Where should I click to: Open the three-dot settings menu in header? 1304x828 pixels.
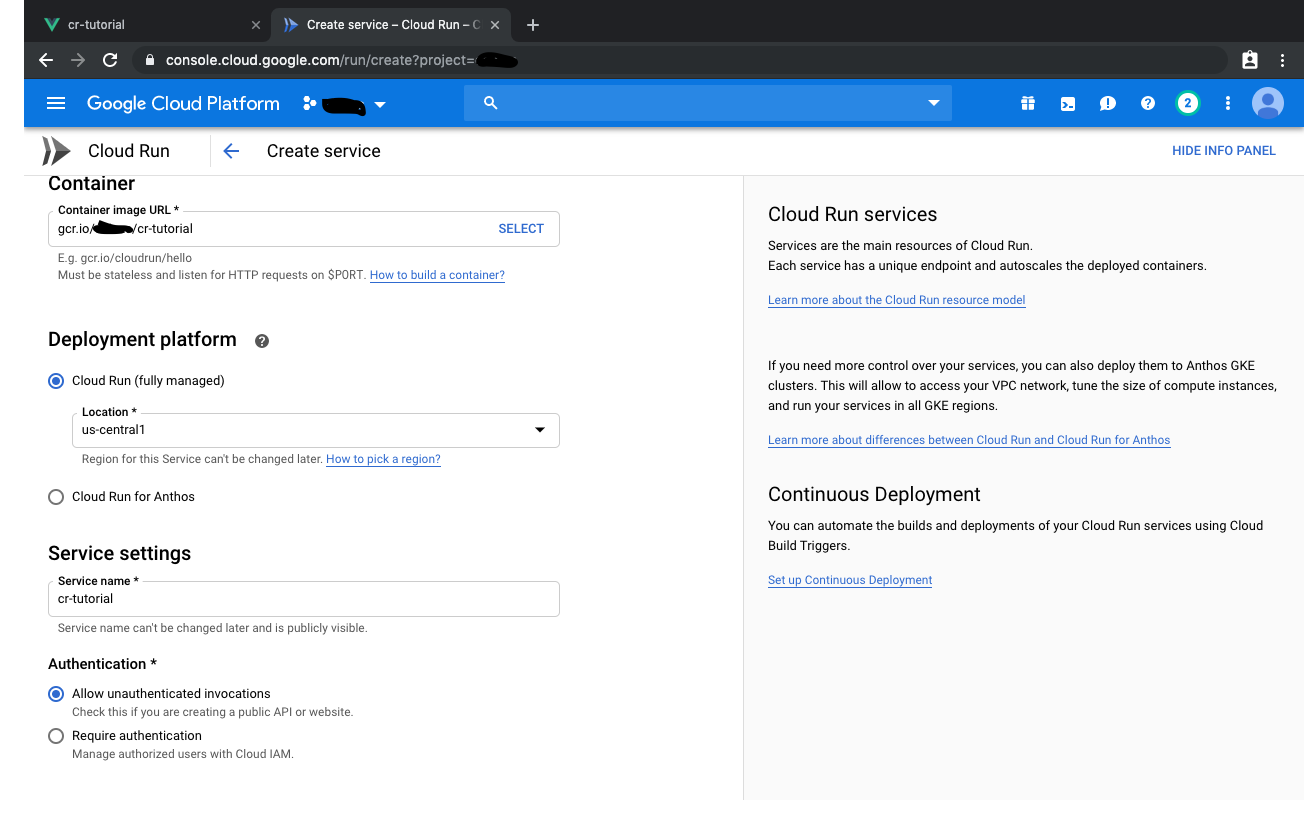[x=1228, y=103]
